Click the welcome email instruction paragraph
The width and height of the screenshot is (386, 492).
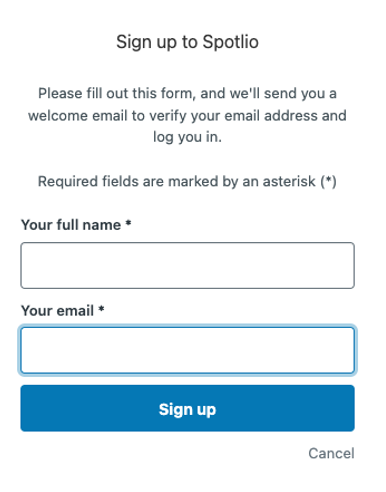(187, 115)
